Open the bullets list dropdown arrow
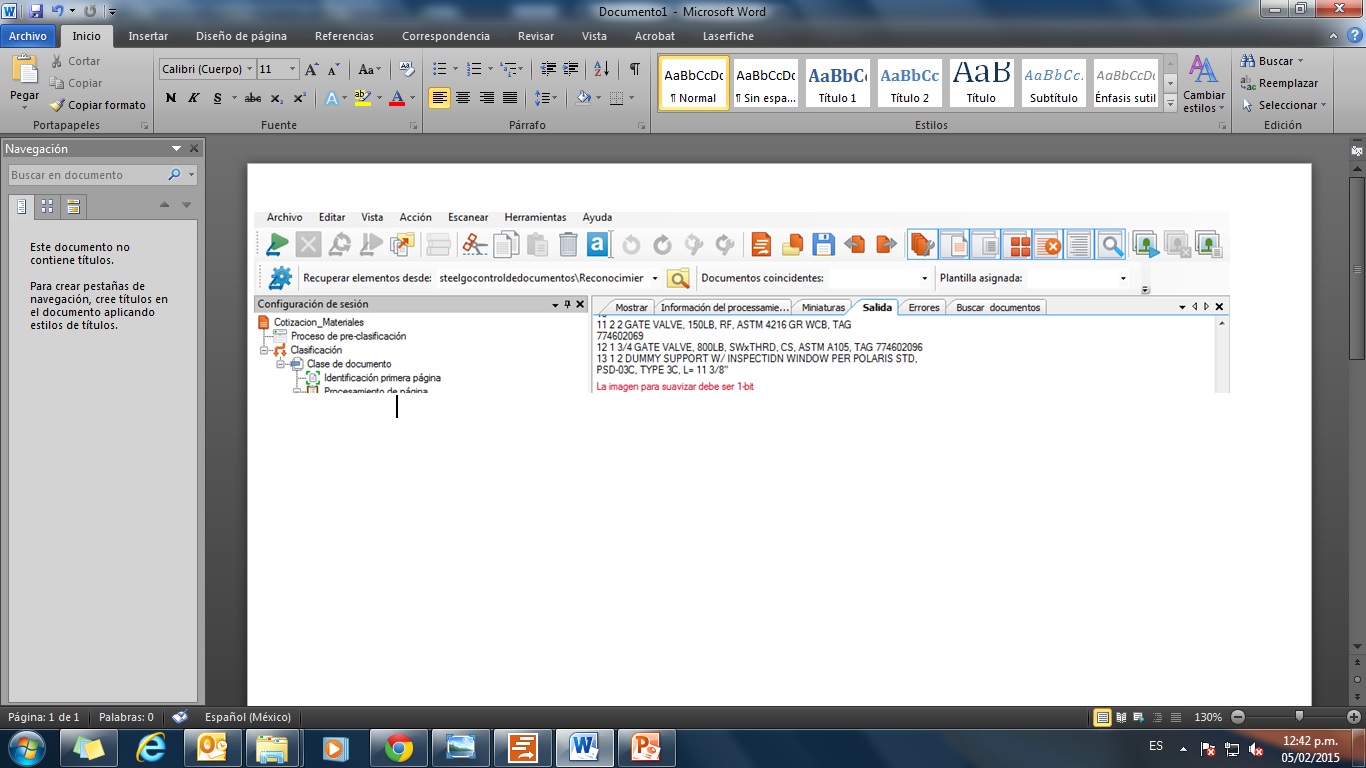 [x=455, y=69]
